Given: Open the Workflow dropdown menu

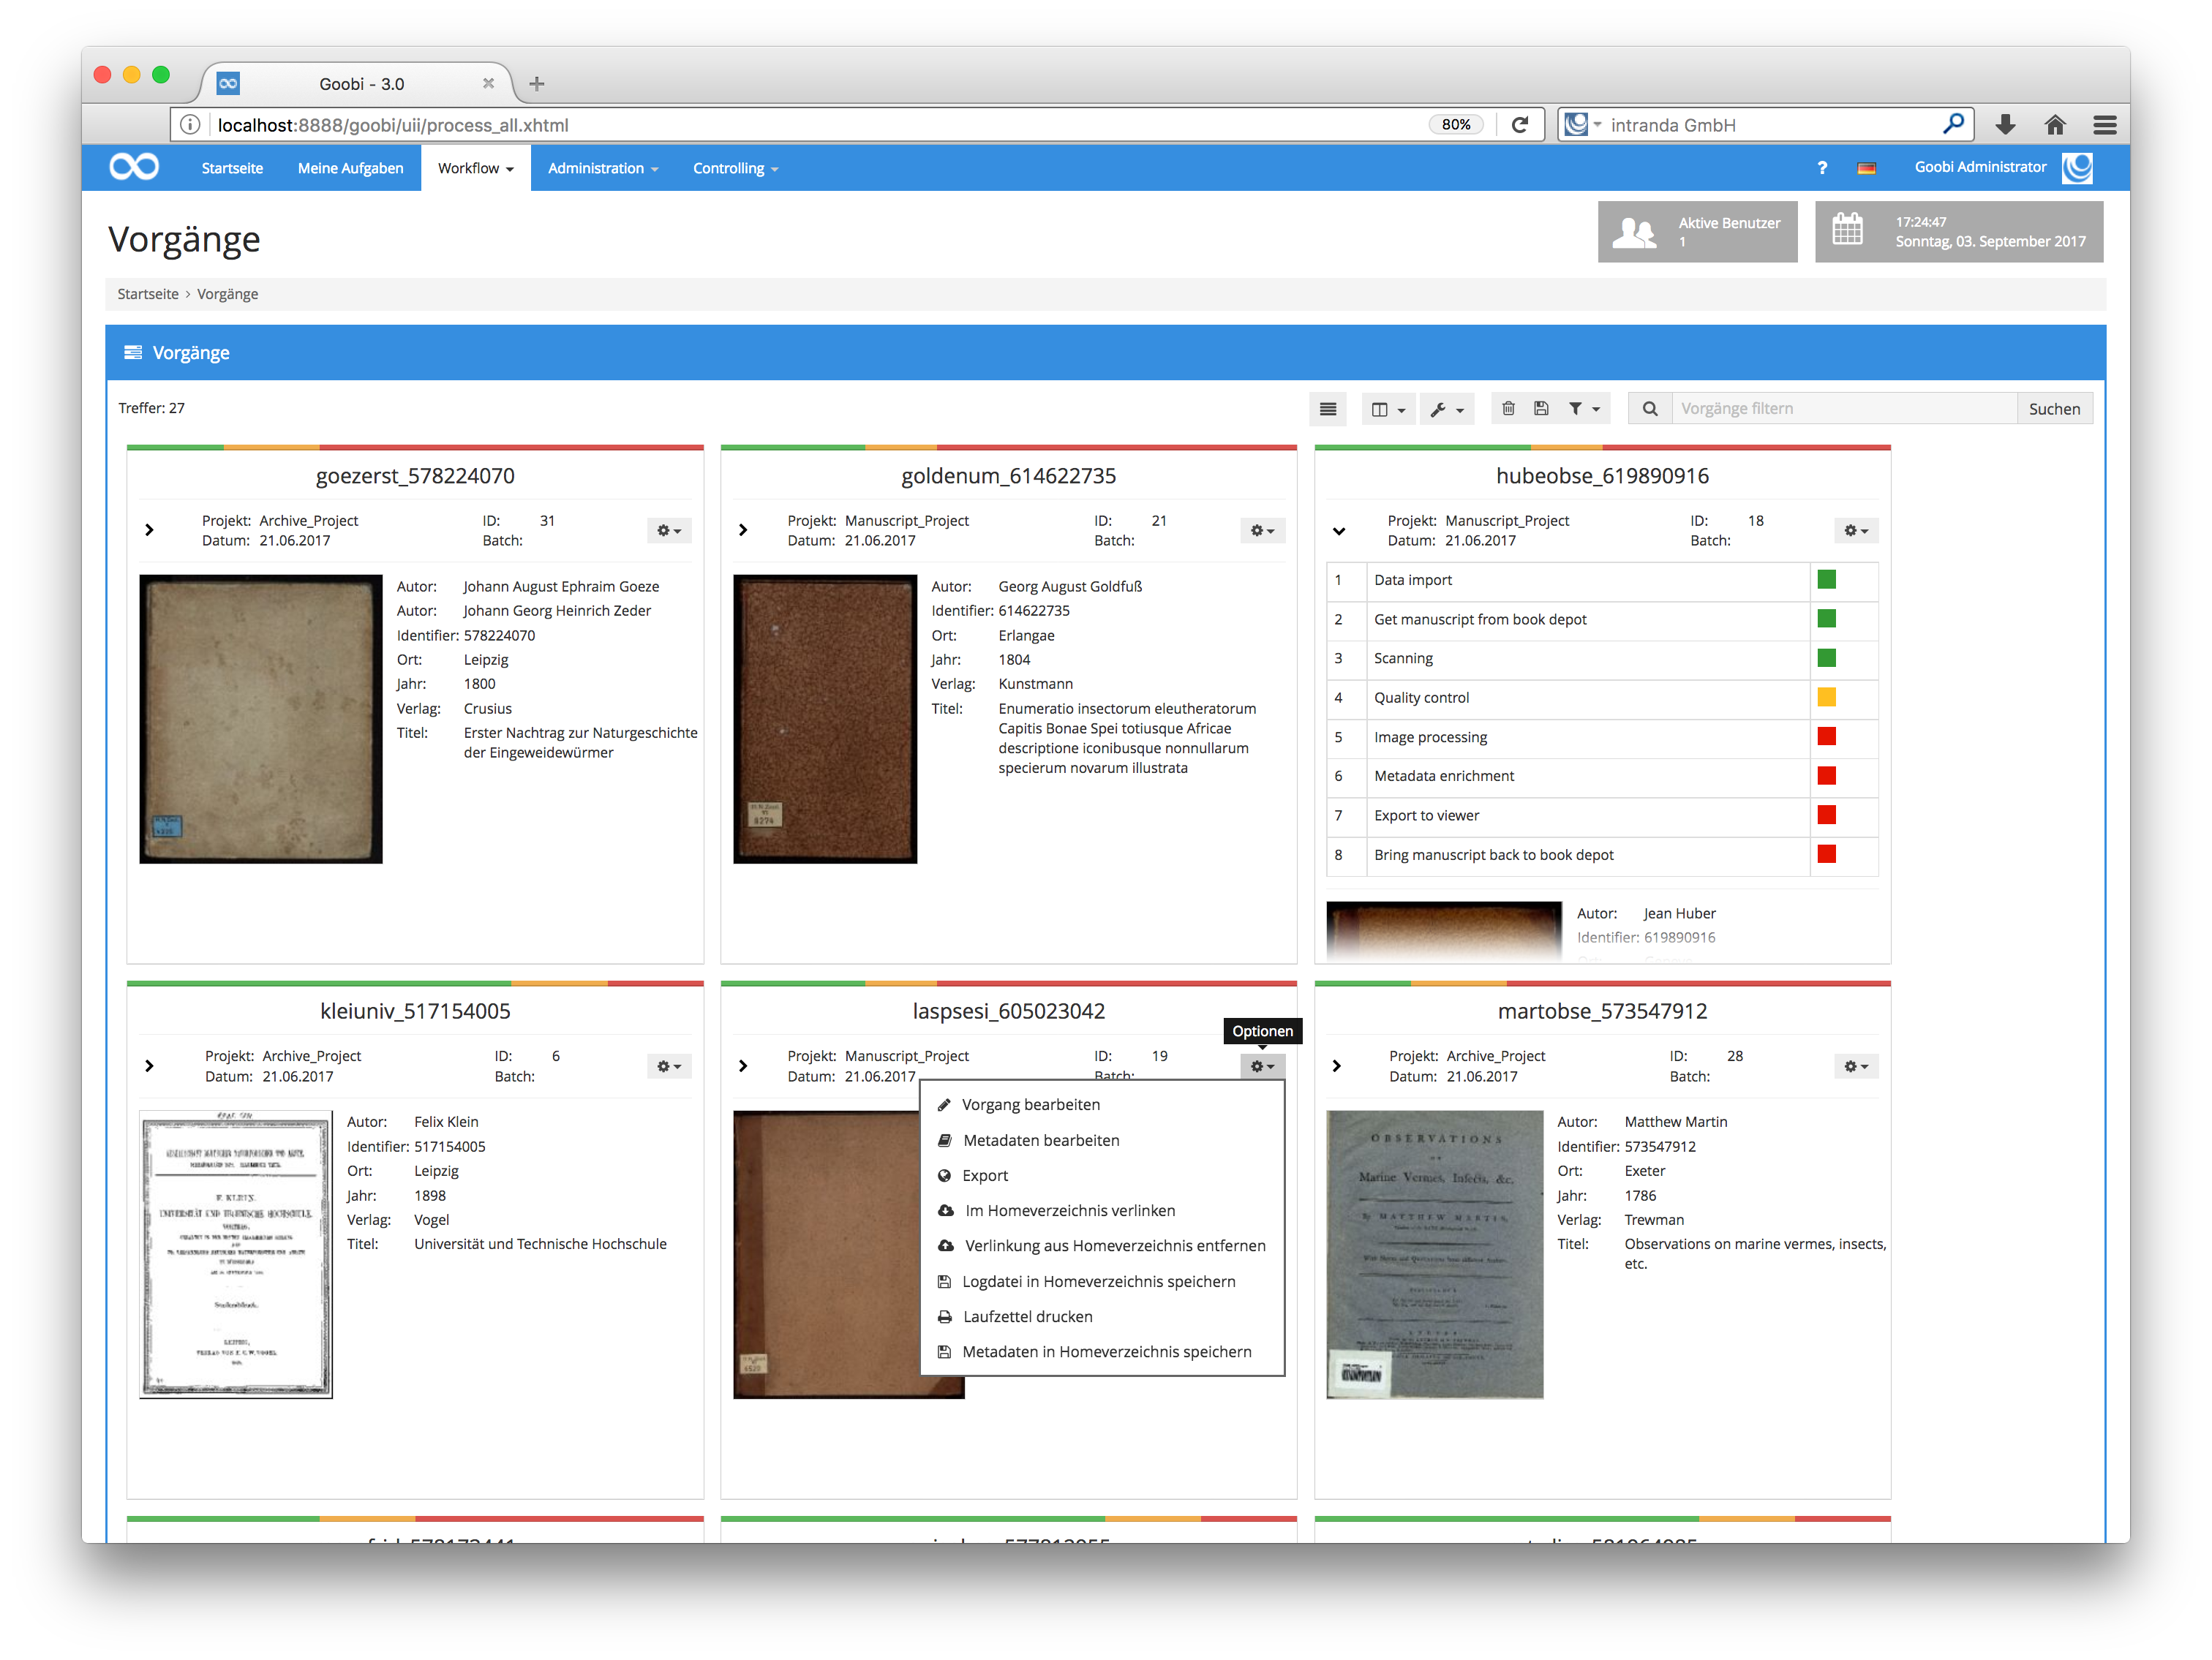Looking at the screenshot, I should coord(476,168).
